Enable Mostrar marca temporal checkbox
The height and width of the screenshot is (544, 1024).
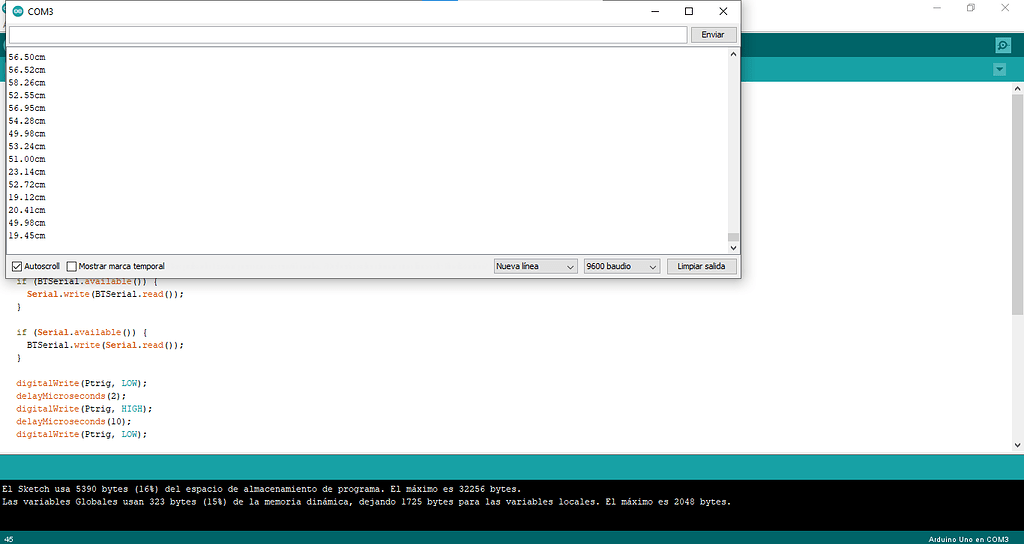tap(72, 267)
